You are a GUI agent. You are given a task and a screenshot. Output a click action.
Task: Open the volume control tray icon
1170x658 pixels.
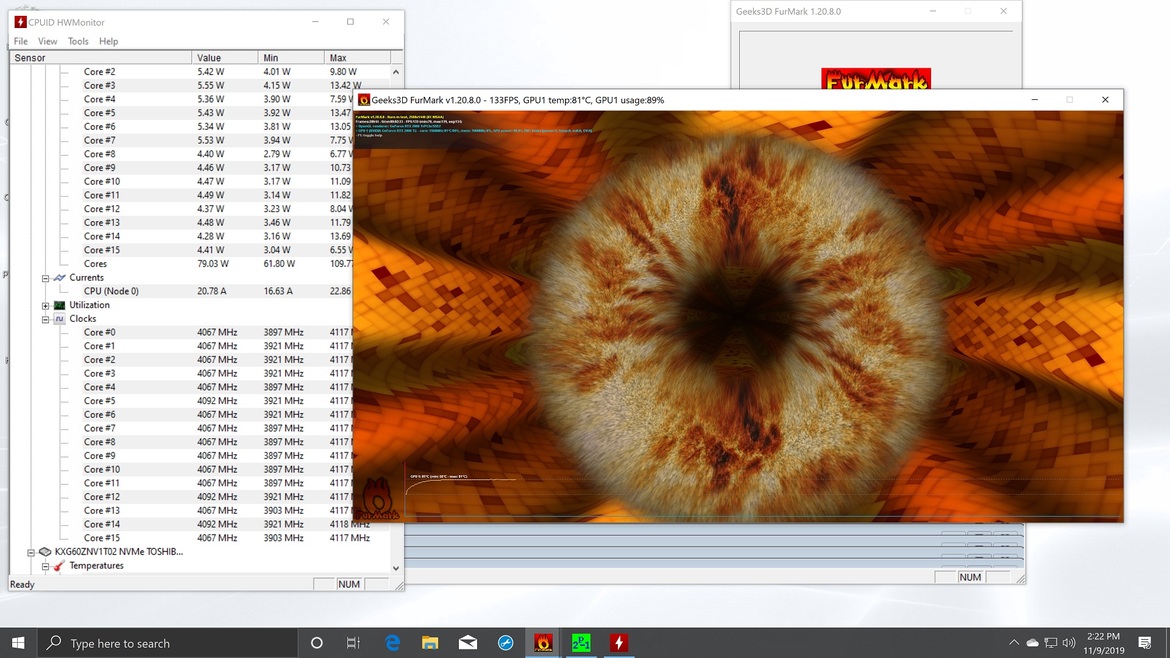(x=1069, y=642)
